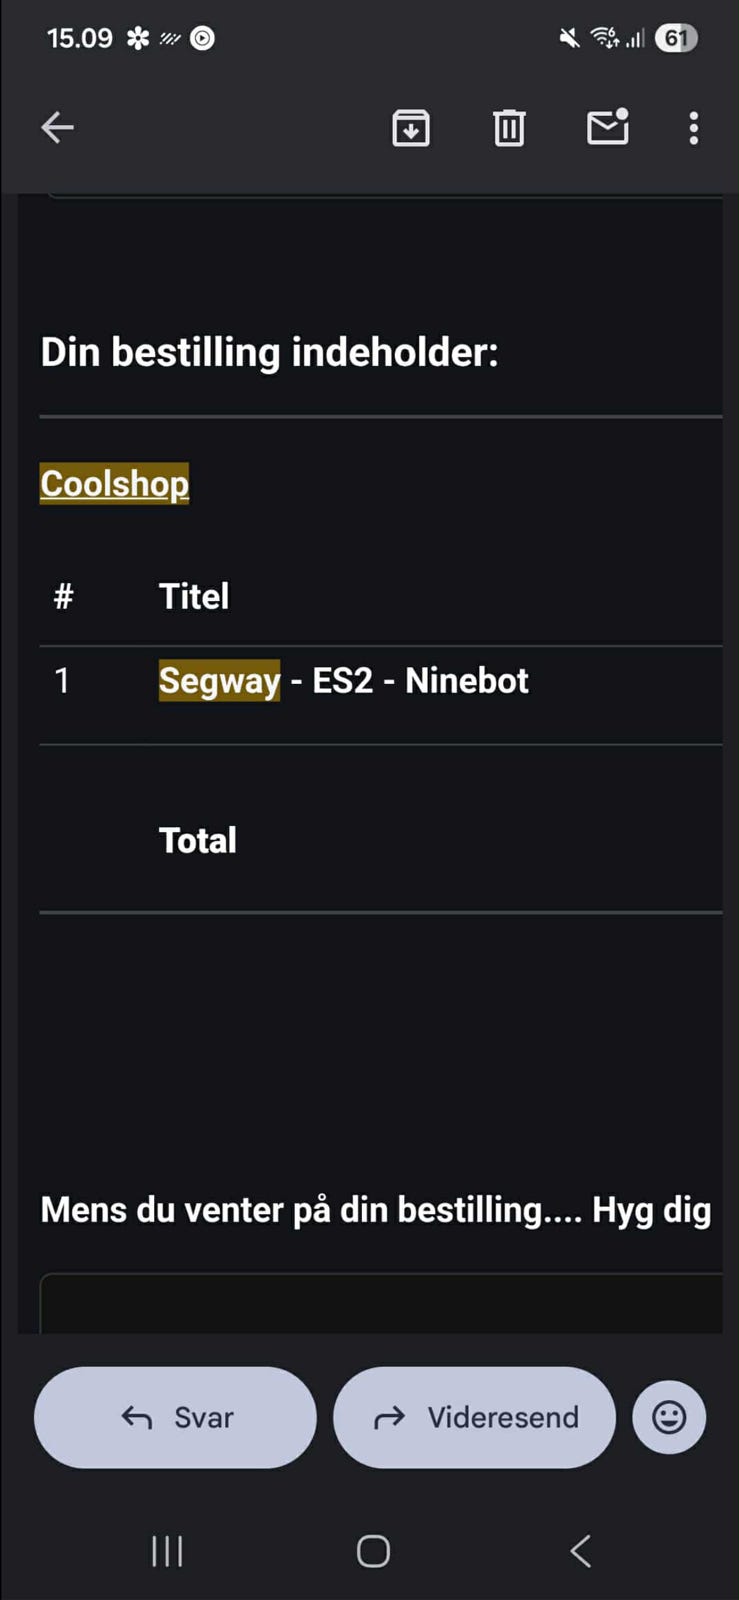This screenshot has width=739, height=1600.
Task: Tap the Videresend forward button
Action: click(x=474, y=1417)
